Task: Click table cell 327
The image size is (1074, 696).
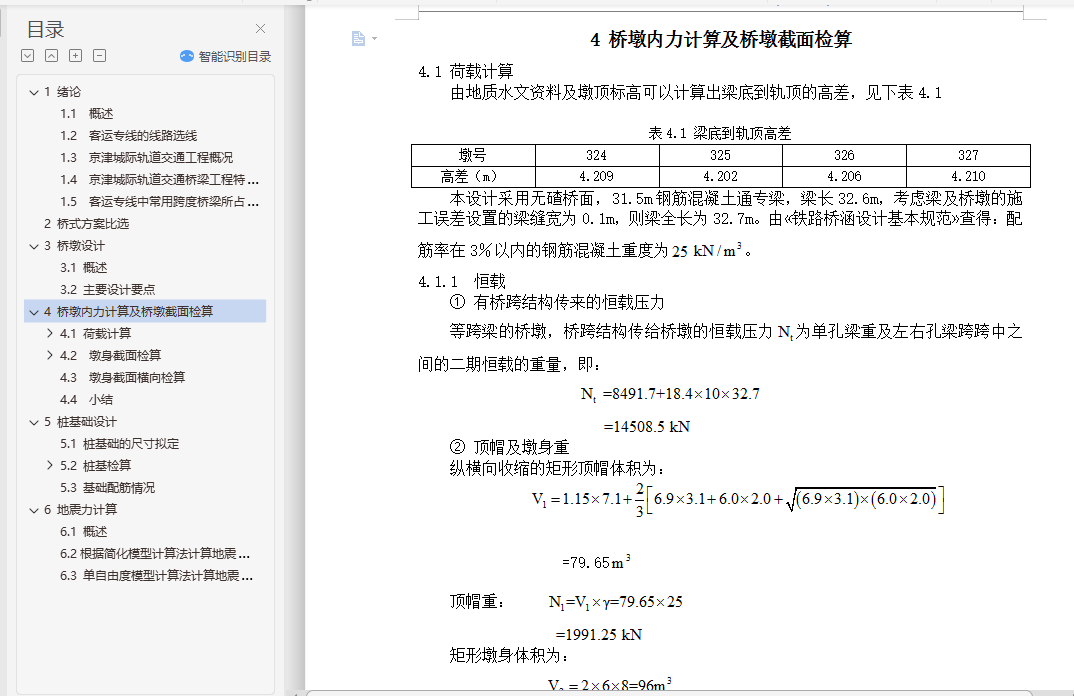Action: (x=969, y=156)
